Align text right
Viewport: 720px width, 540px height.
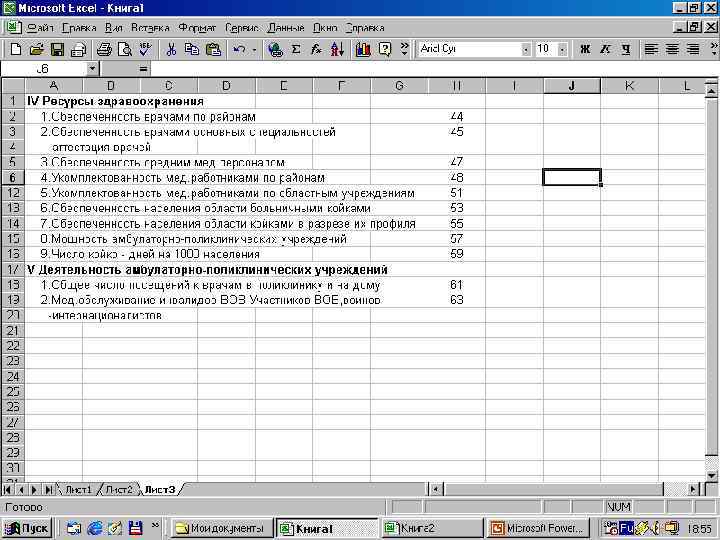693,49
